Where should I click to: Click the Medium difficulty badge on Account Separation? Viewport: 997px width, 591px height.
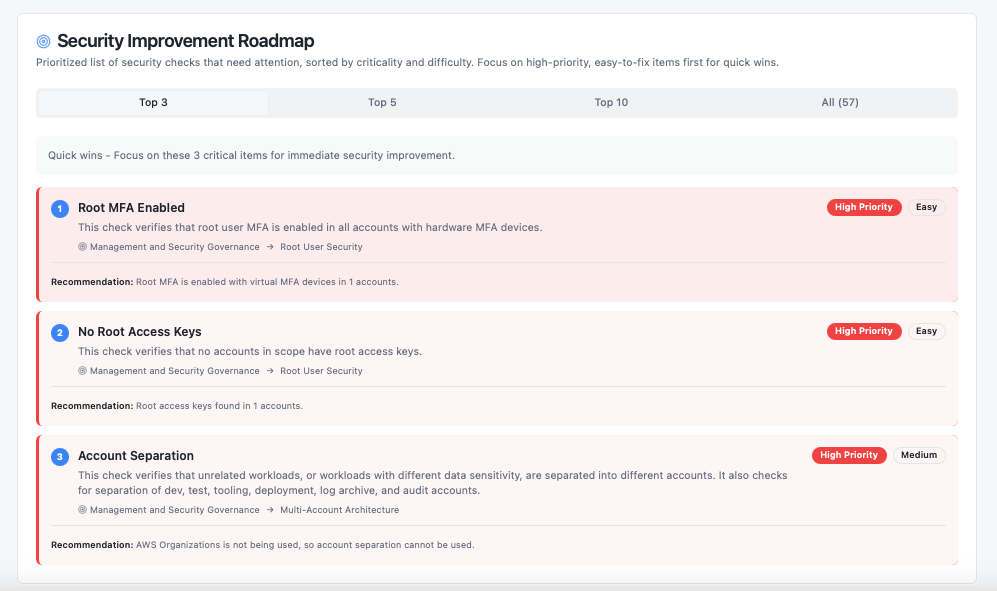click(919, 455)
